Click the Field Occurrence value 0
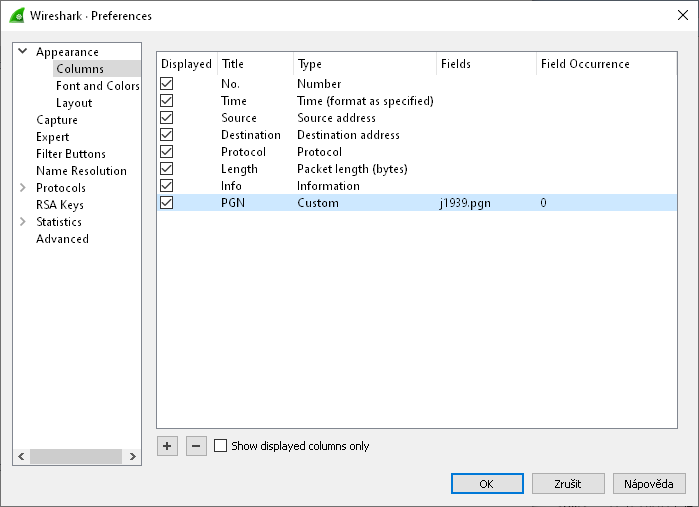 543,202
